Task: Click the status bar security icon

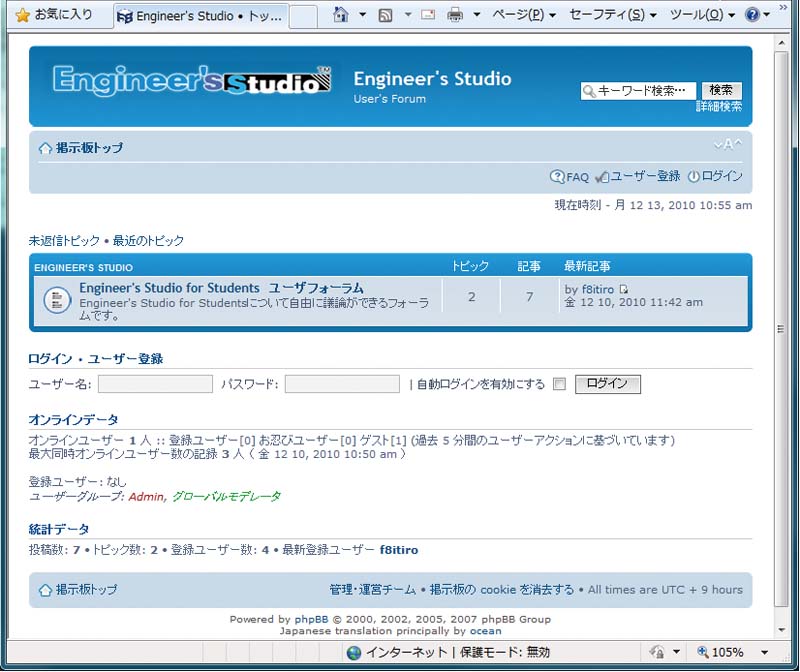Action: pyautogui.click(x=658, y=652)
